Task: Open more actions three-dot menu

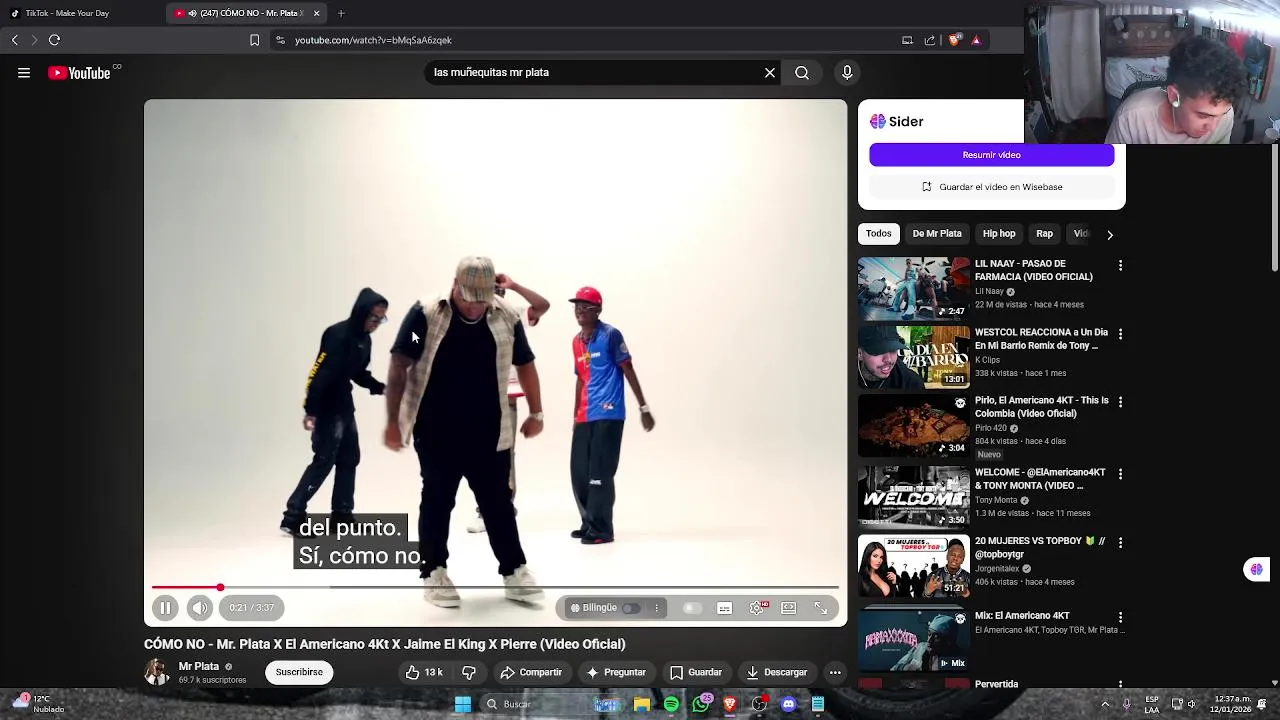Action: coord(835,673)
